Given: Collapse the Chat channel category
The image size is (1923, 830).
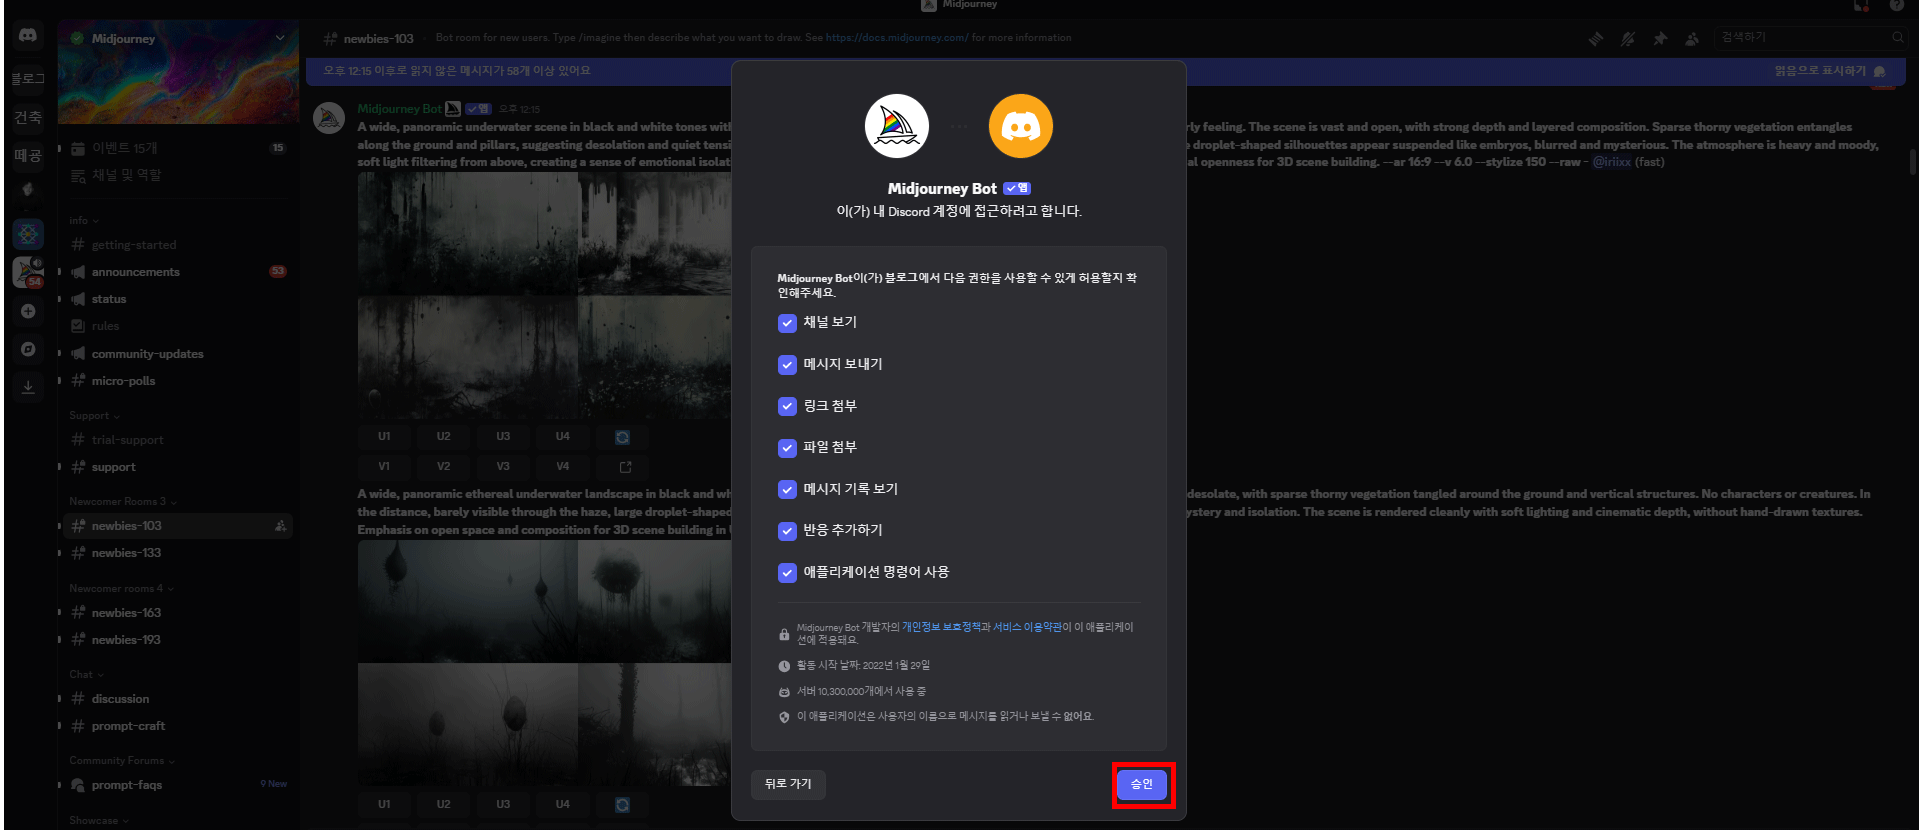Looking at the screenshot, I should tap(86, 675).
